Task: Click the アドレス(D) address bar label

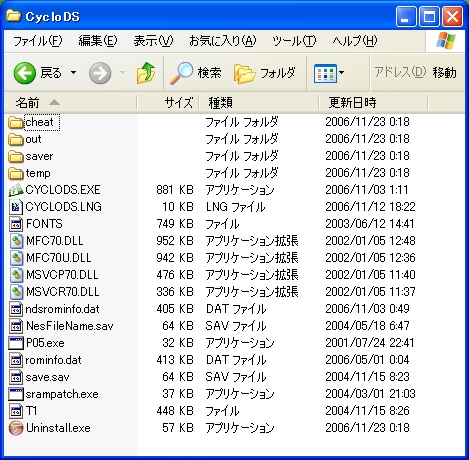Action: pyautogui.click(x=400, y=72)
